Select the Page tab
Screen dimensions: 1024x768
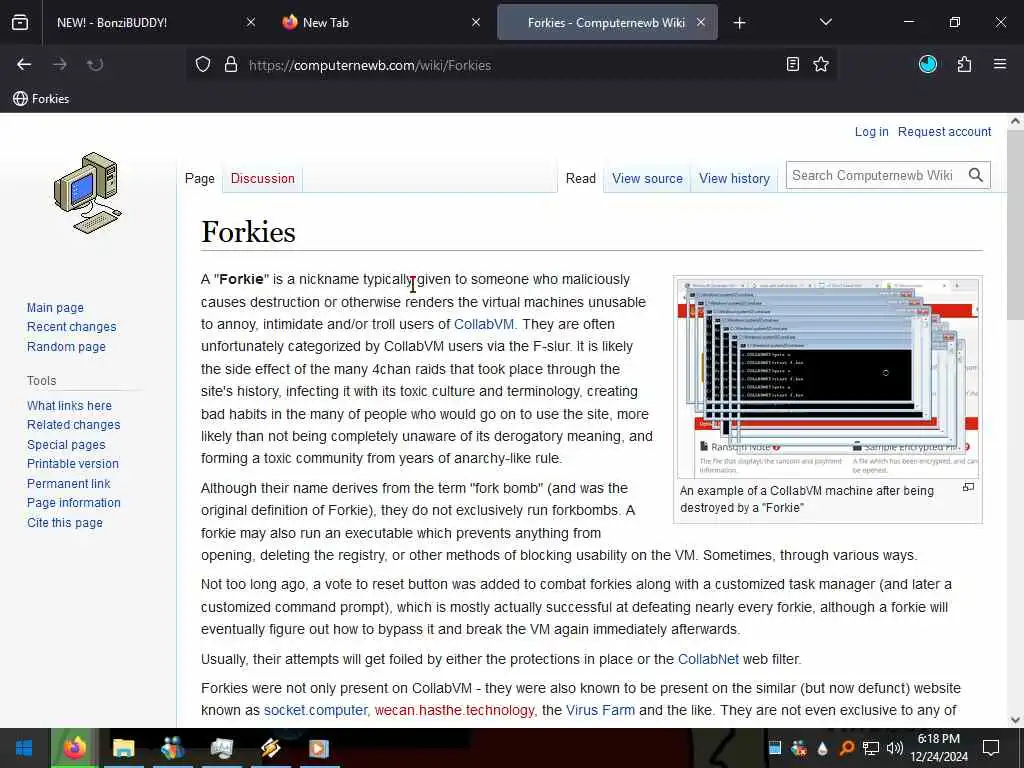(199, 178)
